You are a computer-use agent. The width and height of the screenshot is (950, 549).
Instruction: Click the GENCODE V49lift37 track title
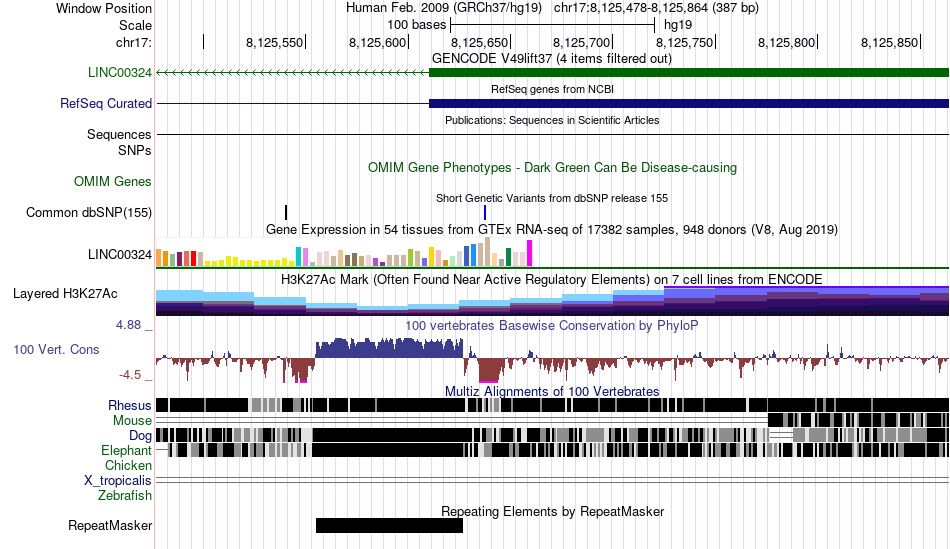[x=551, y=59]
